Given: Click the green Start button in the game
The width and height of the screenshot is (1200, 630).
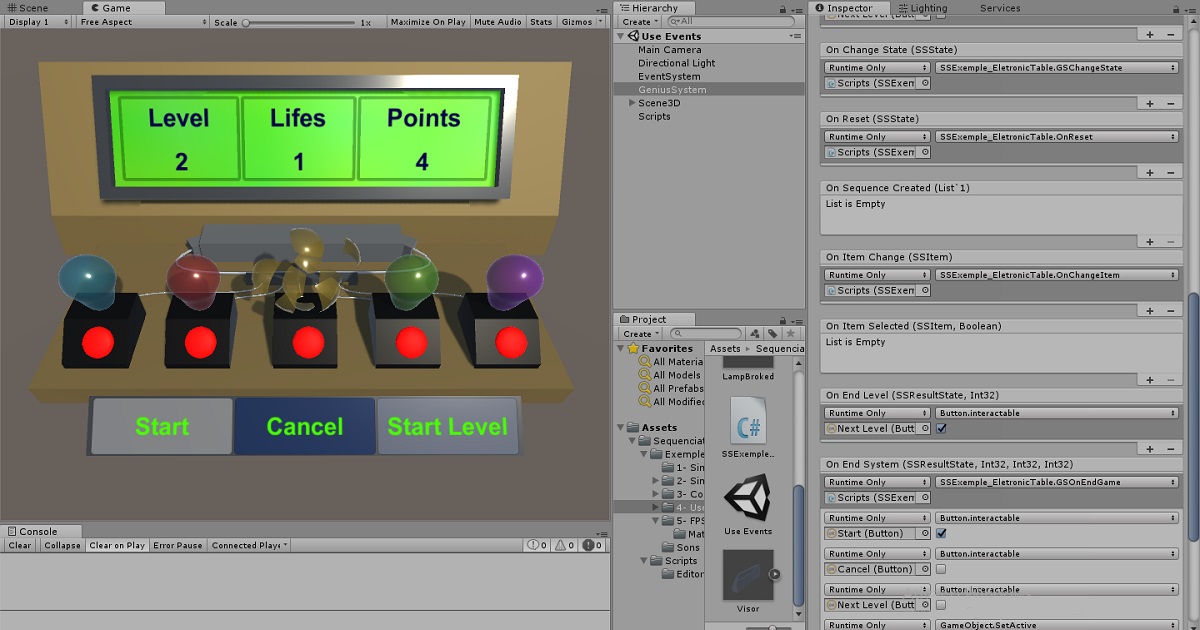Looking at the screenshot, I should coord(162,427).
